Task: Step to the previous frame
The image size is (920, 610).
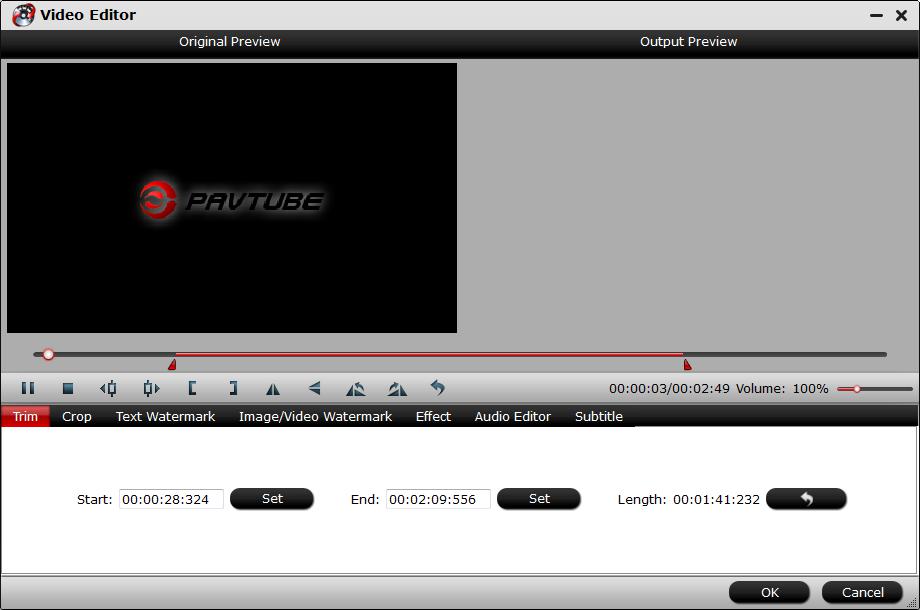Action: point(109,388)
